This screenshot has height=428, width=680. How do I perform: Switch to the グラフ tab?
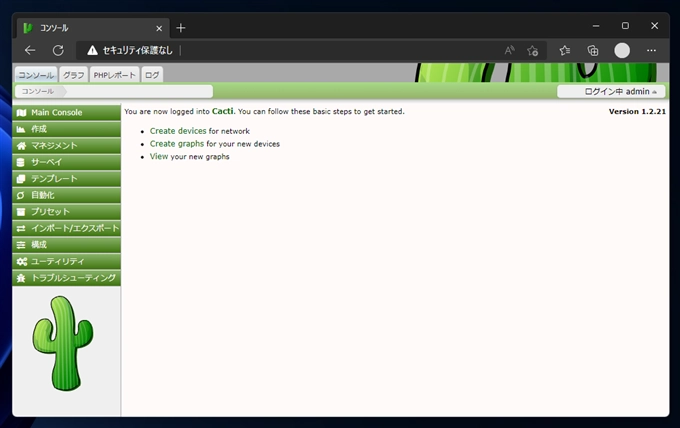pyautogui.click(x=74, y=75)
